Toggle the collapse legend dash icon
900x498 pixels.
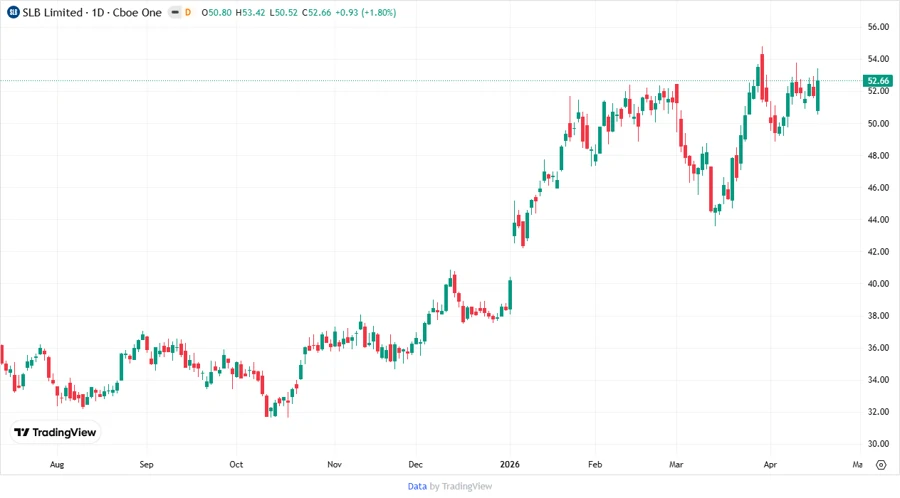(175, 12)
